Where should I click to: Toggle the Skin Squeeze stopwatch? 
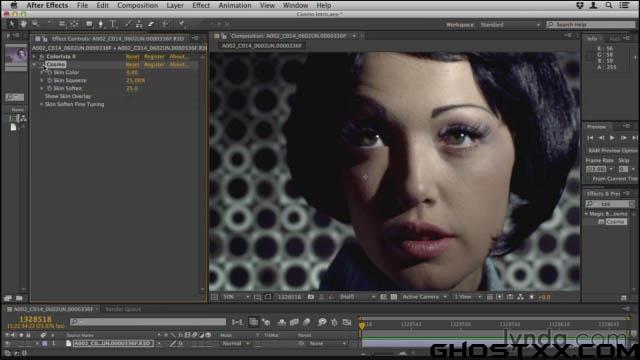pyautogui.click(x=49, y=80)
